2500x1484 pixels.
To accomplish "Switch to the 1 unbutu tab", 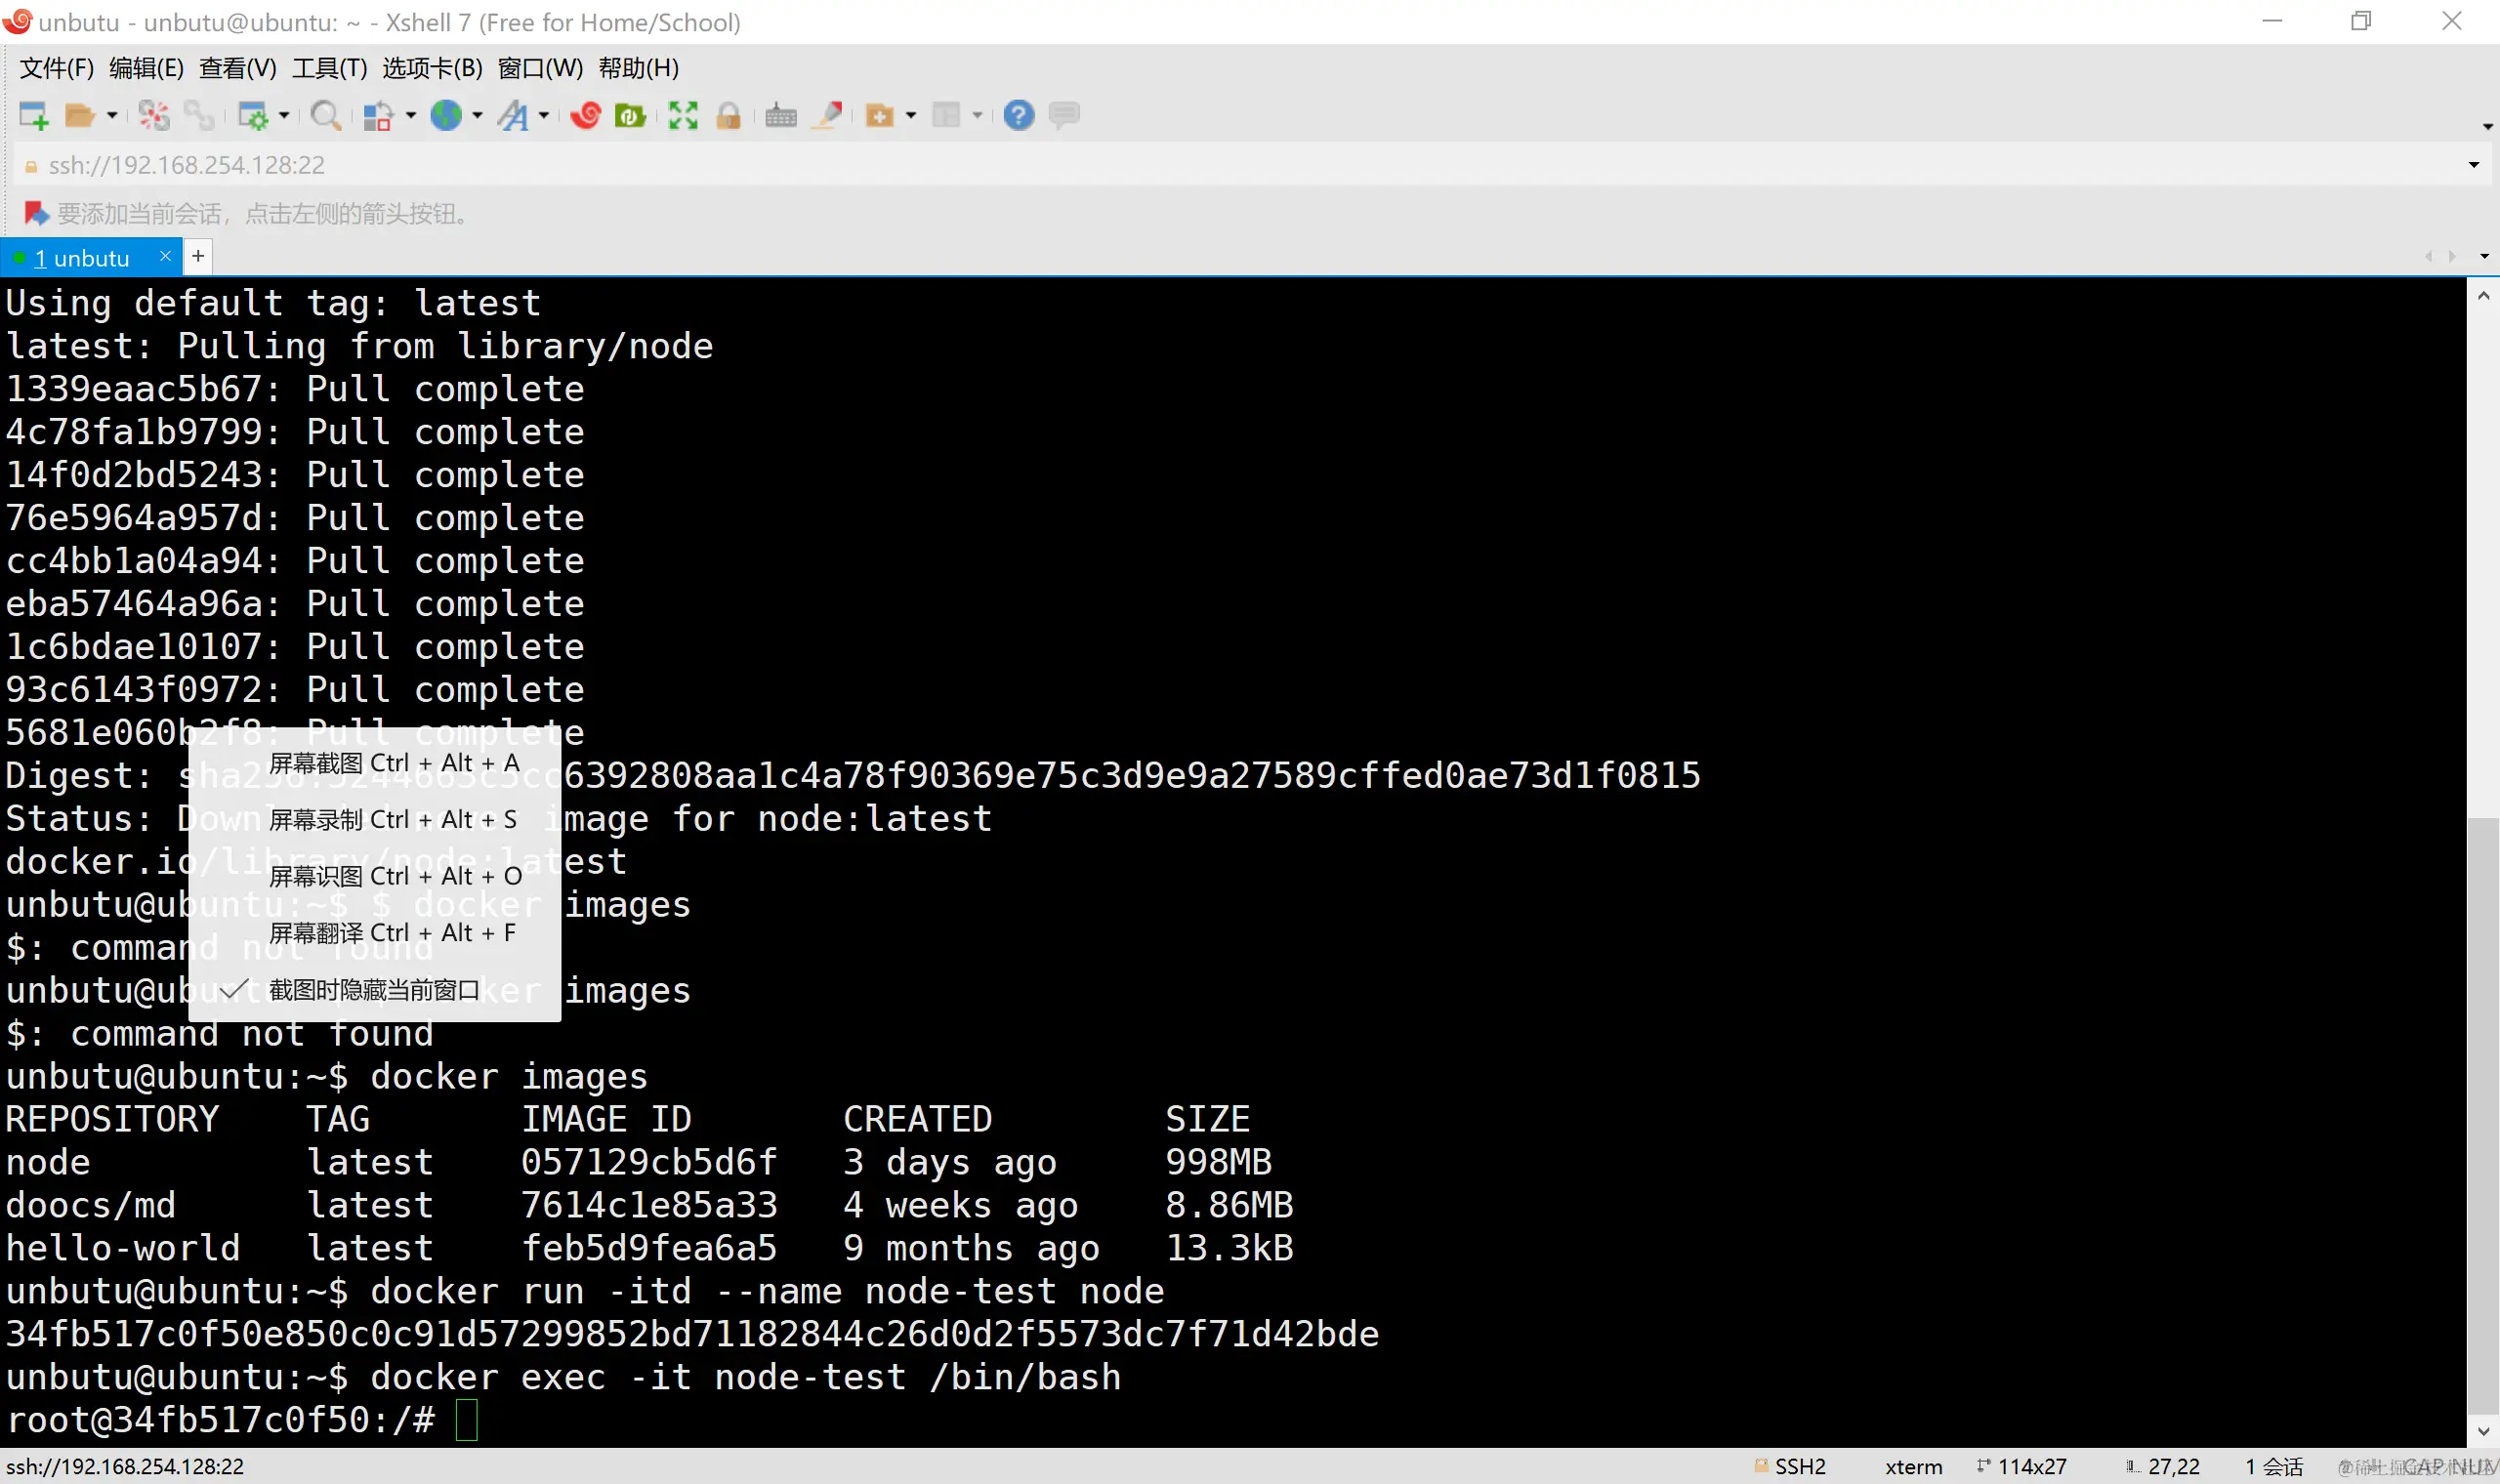I will pos(82,258).
